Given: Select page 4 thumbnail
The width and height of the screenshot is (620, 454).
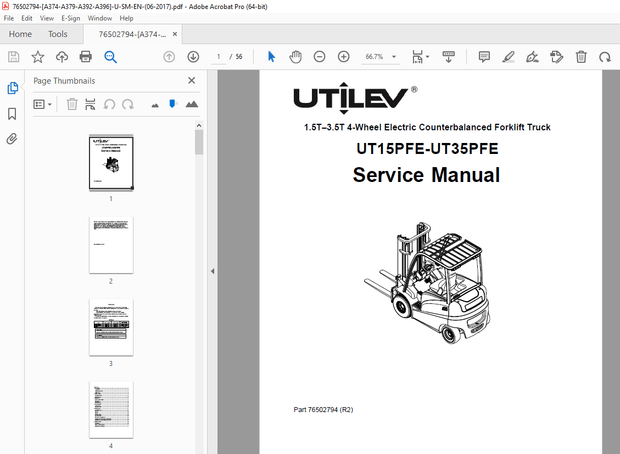Looking at the screenshot, I should (111, 410).
